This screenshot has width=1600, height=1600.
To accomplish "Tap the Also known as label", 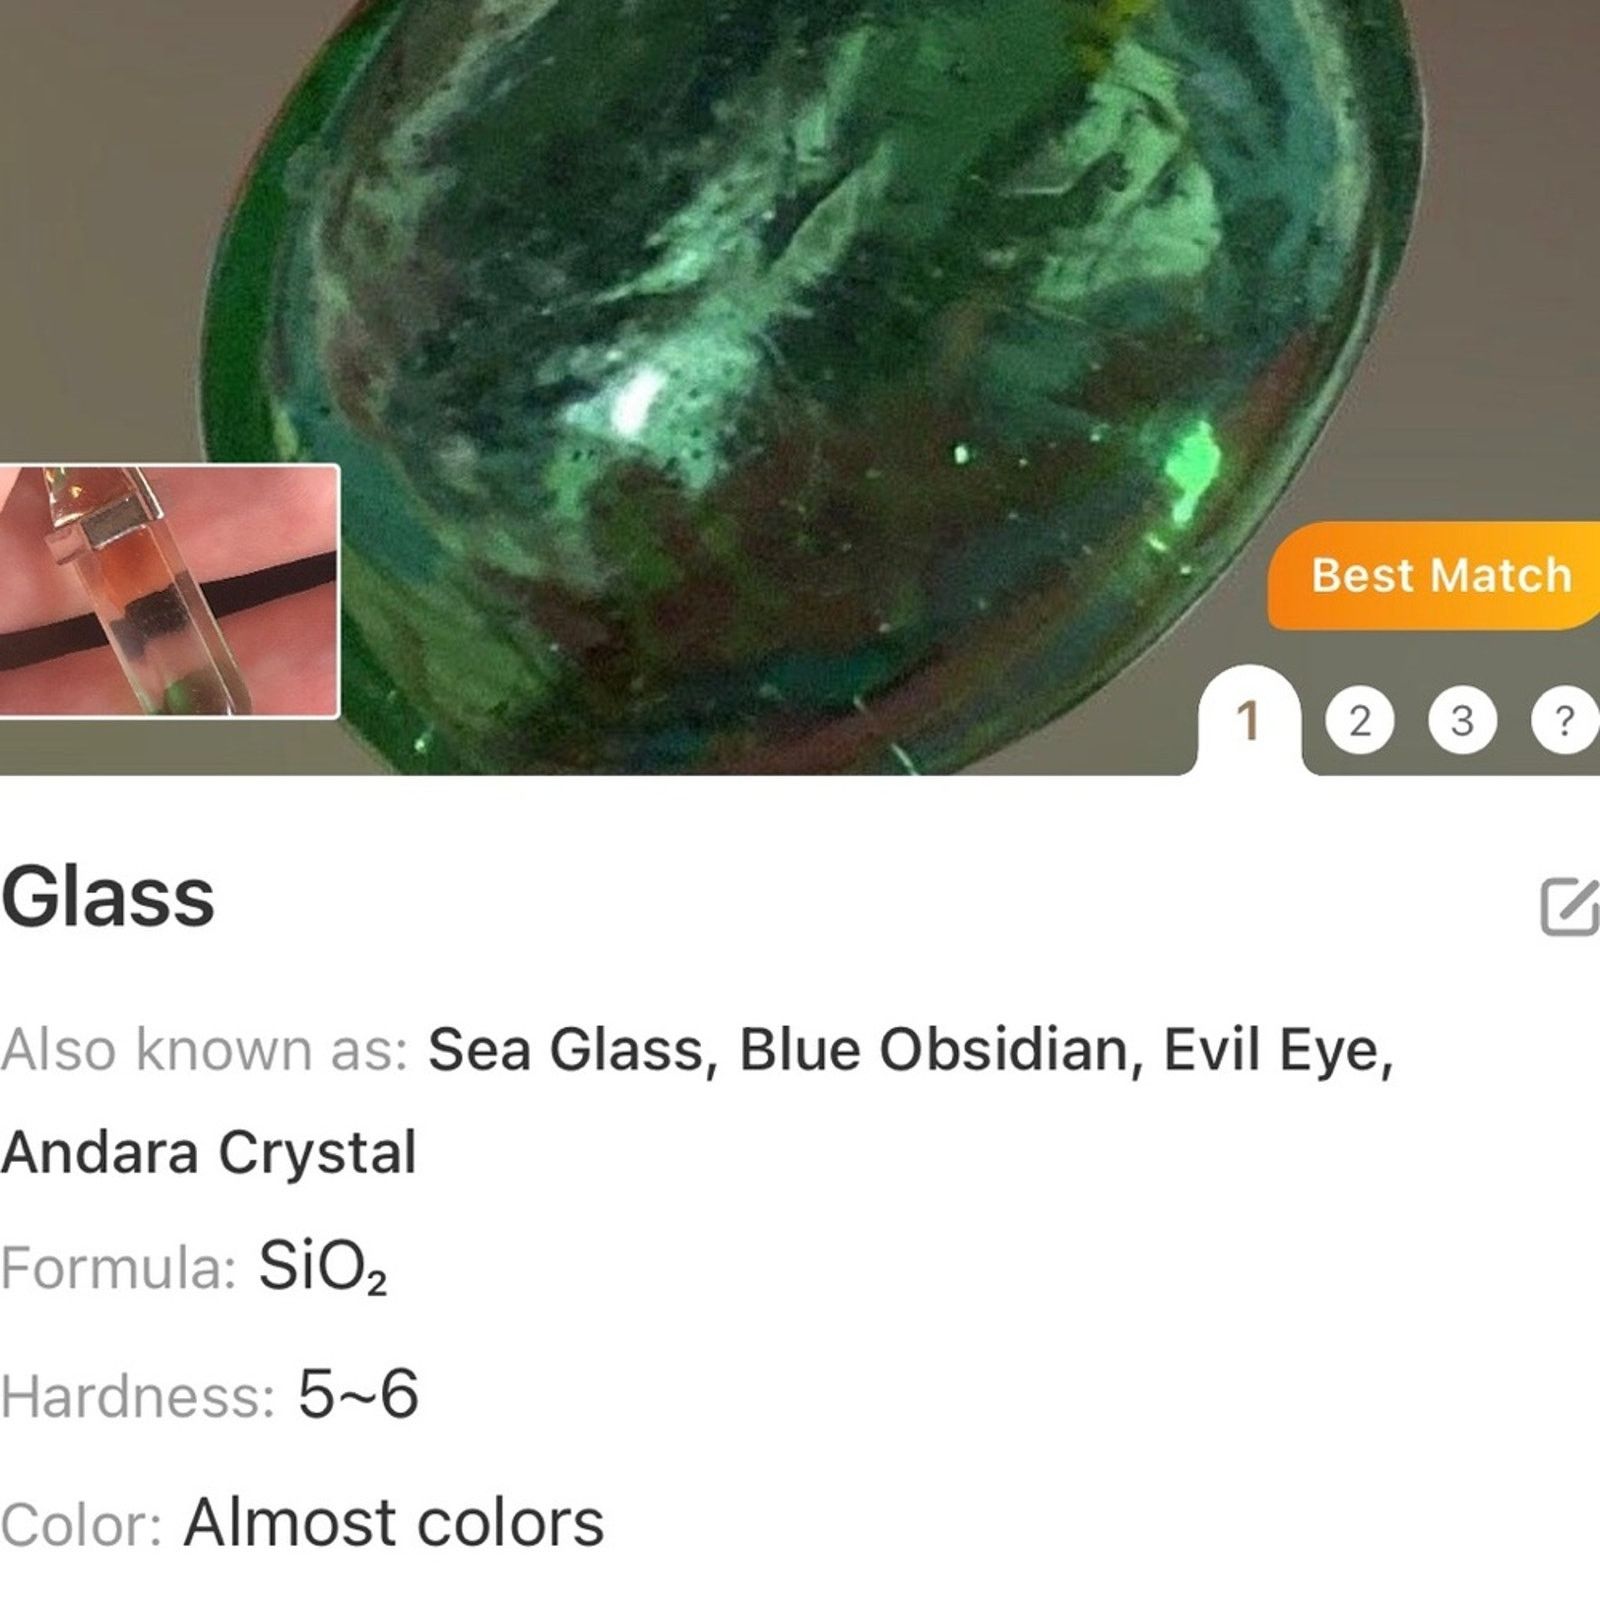I will [204, 1050].
